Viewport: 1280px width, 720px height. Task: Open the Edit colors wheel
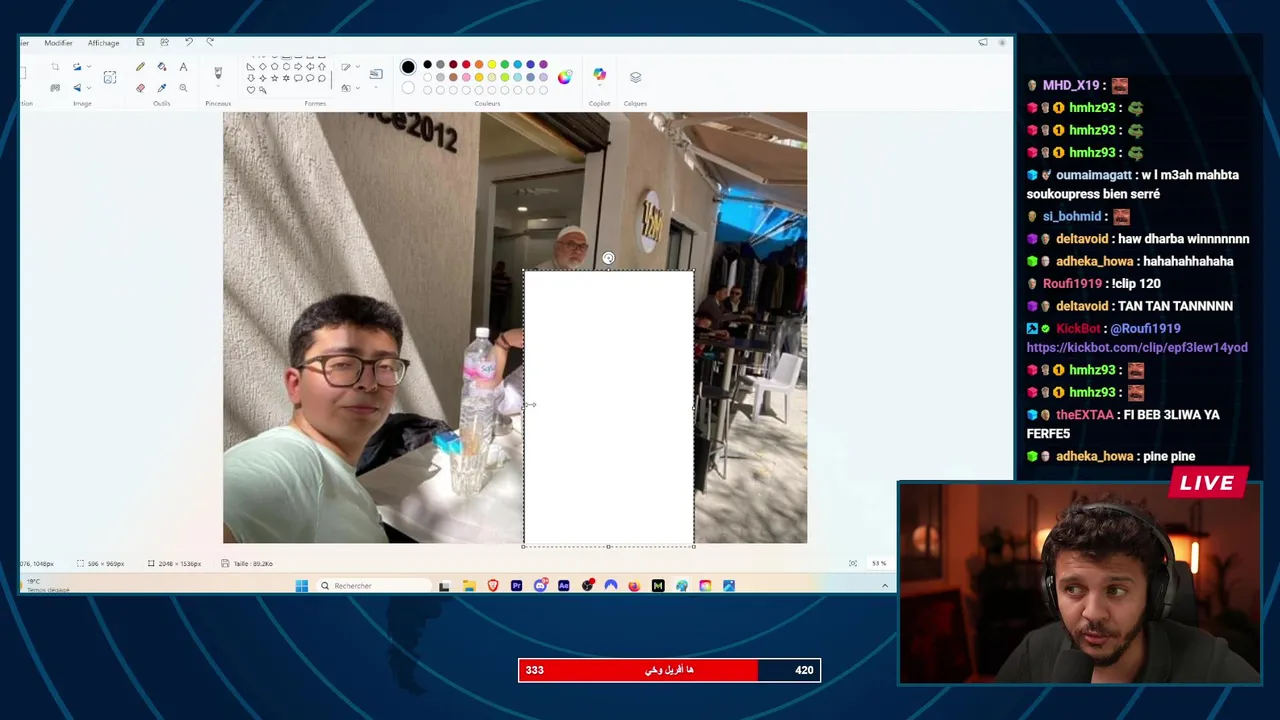coord(565,77)
